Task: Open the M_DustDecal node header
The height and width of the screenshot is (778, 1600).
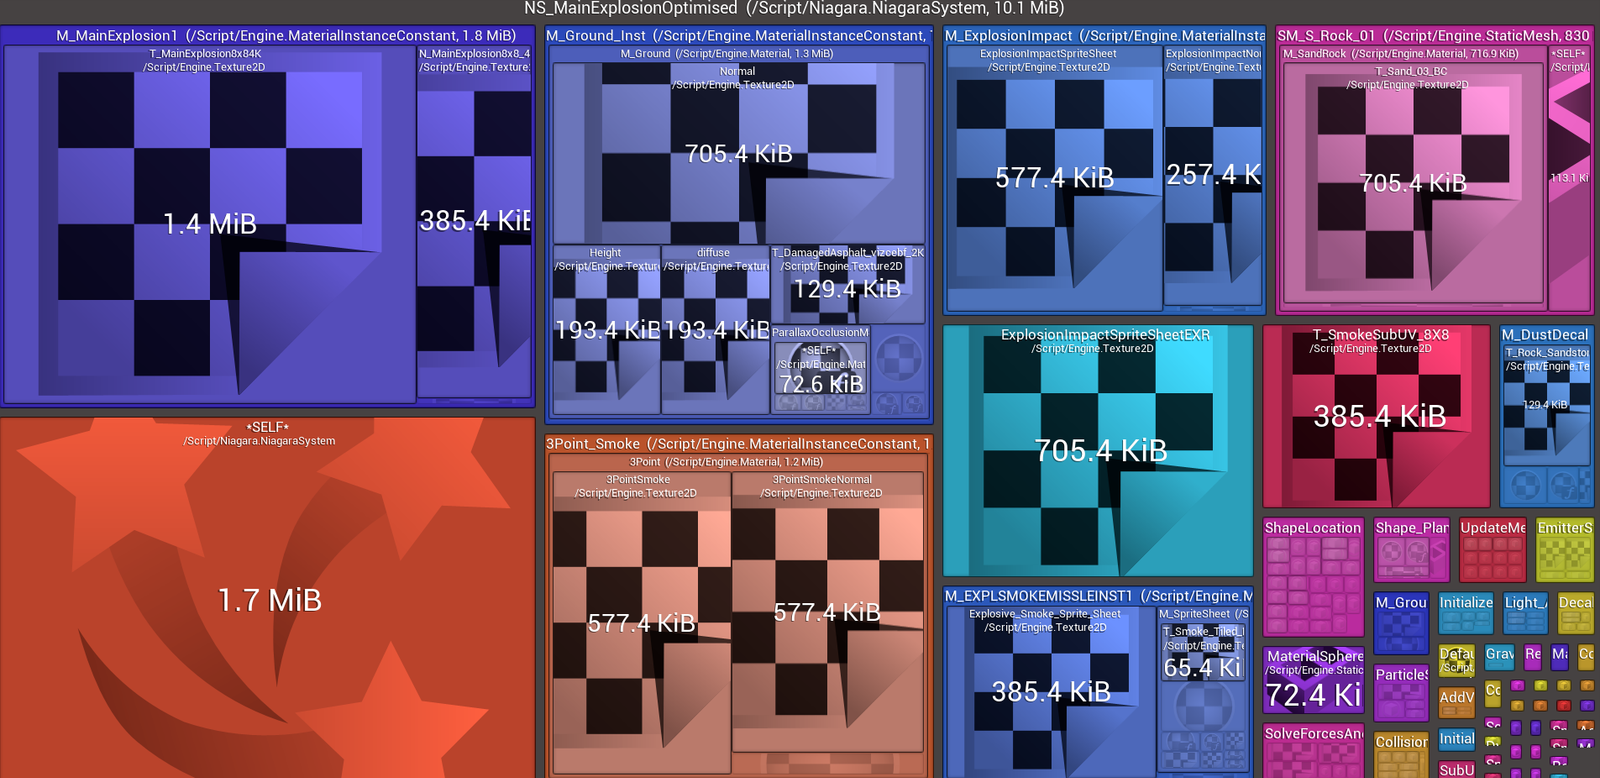Action: tap(1545, 335)
